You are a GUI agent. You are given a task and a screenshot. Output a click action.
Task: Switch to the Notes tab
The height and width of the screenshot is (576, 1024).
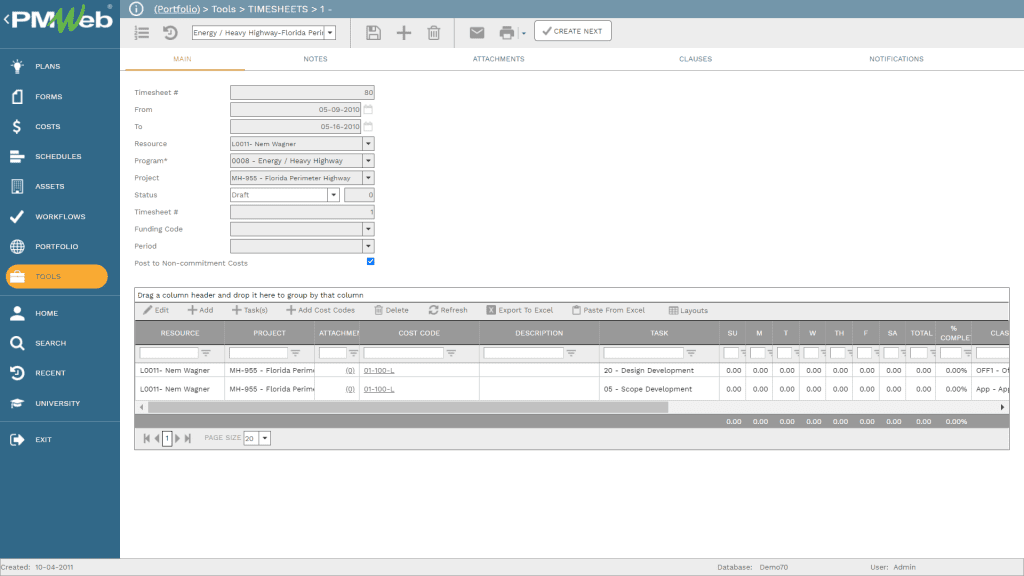pyautogui.click(x=315, y=59)
